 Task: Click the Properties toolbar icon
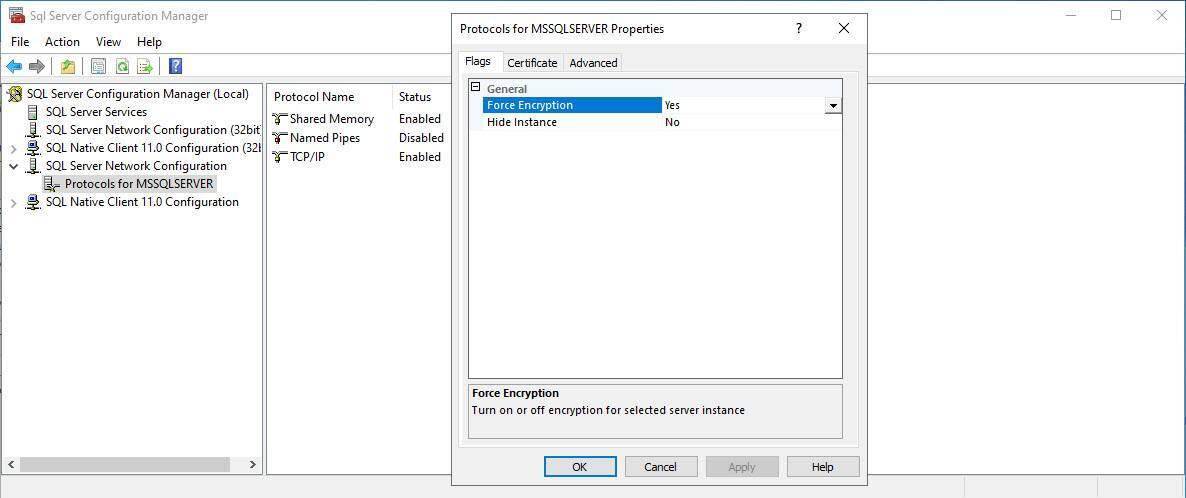[x=98, y=67]
